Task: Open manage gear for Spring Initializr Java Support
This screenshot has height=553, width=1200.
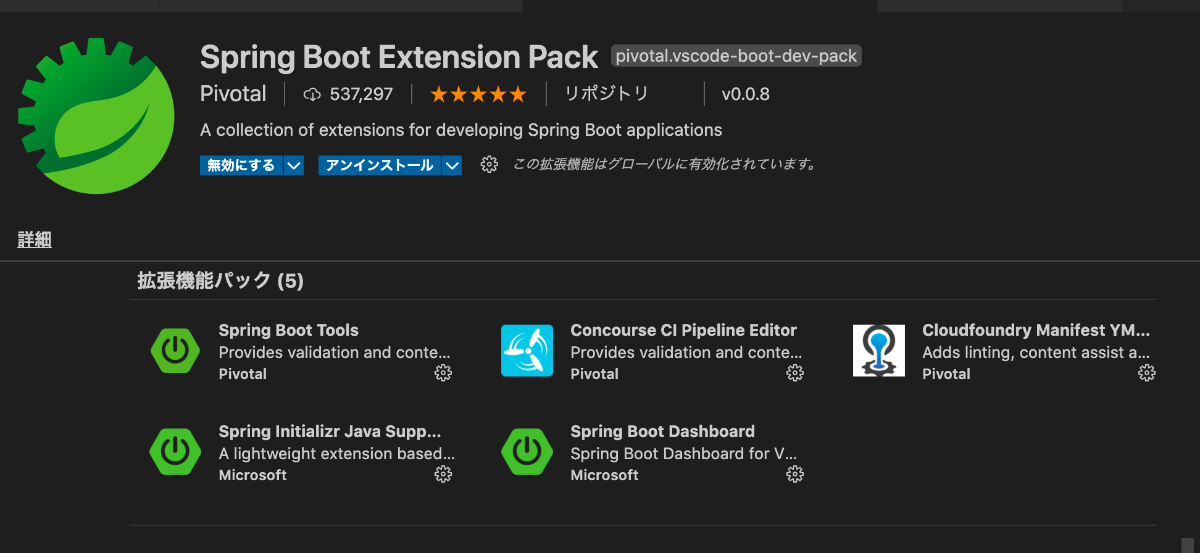Action: [443, 474]
